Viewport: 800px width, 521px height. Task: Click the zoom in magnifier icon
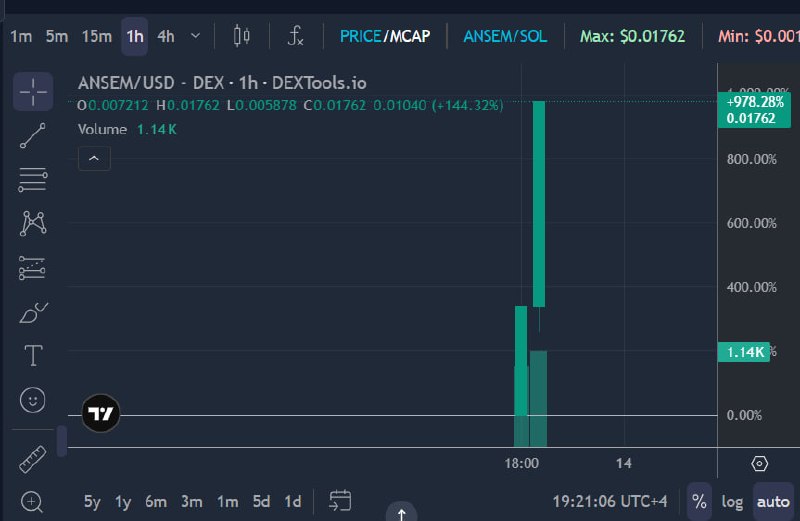coord(32,502)
